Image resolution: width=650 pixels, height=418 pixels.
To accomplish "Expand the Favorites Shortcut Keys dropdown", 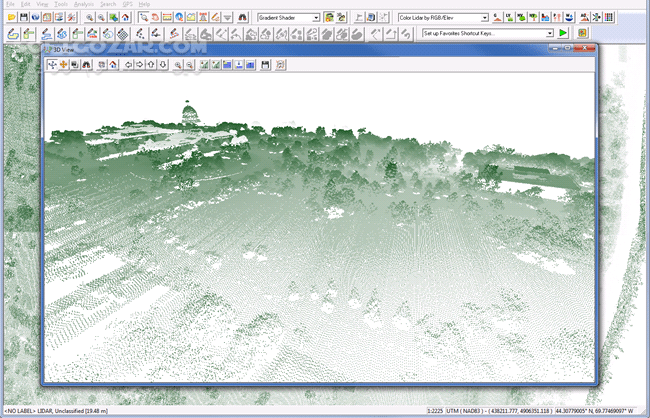I will pyautogui.click(x=549, y=33).
